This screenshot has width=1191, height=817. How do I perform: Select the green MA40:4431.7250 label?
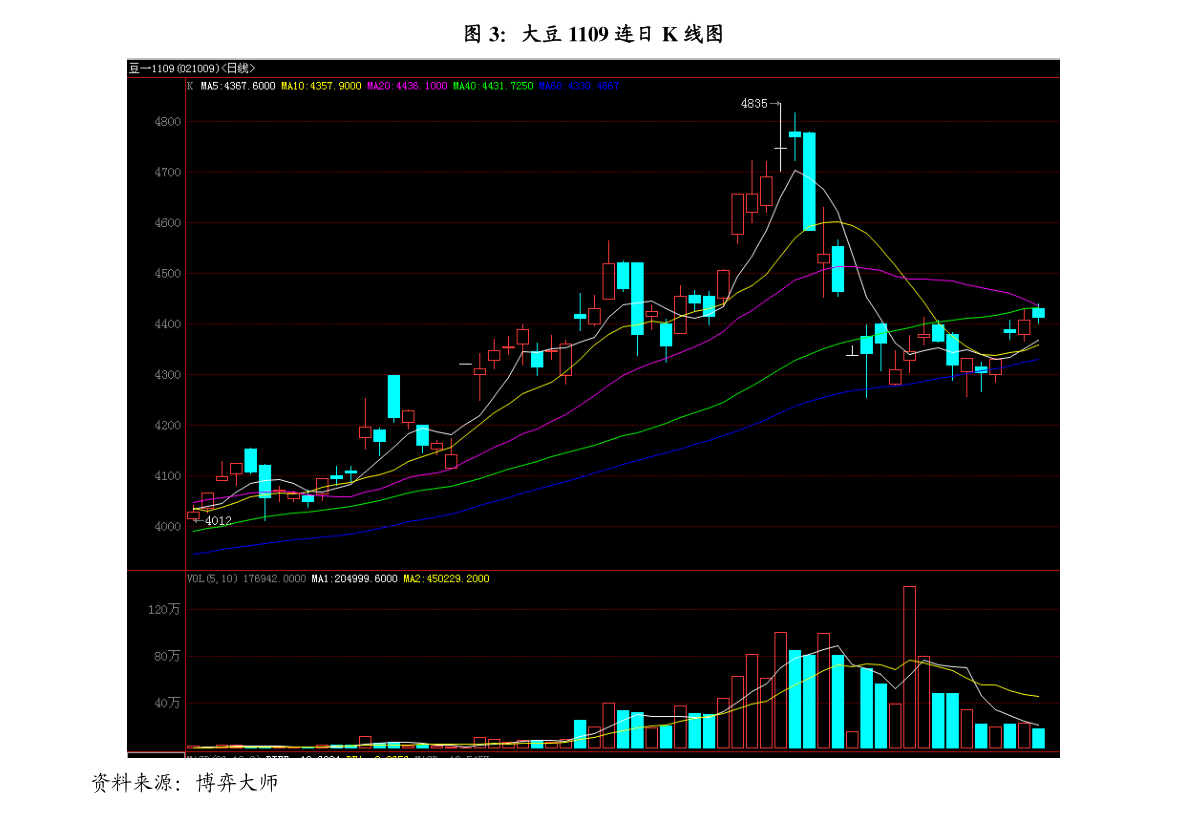click(x=493, y=87)
